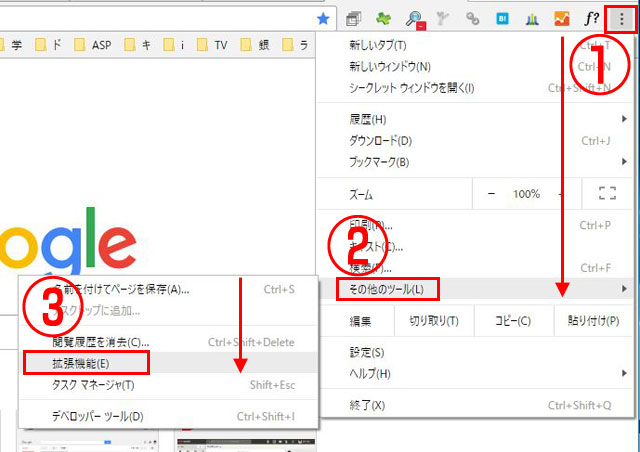Select 終了(X) to quit Chrome

476,405
